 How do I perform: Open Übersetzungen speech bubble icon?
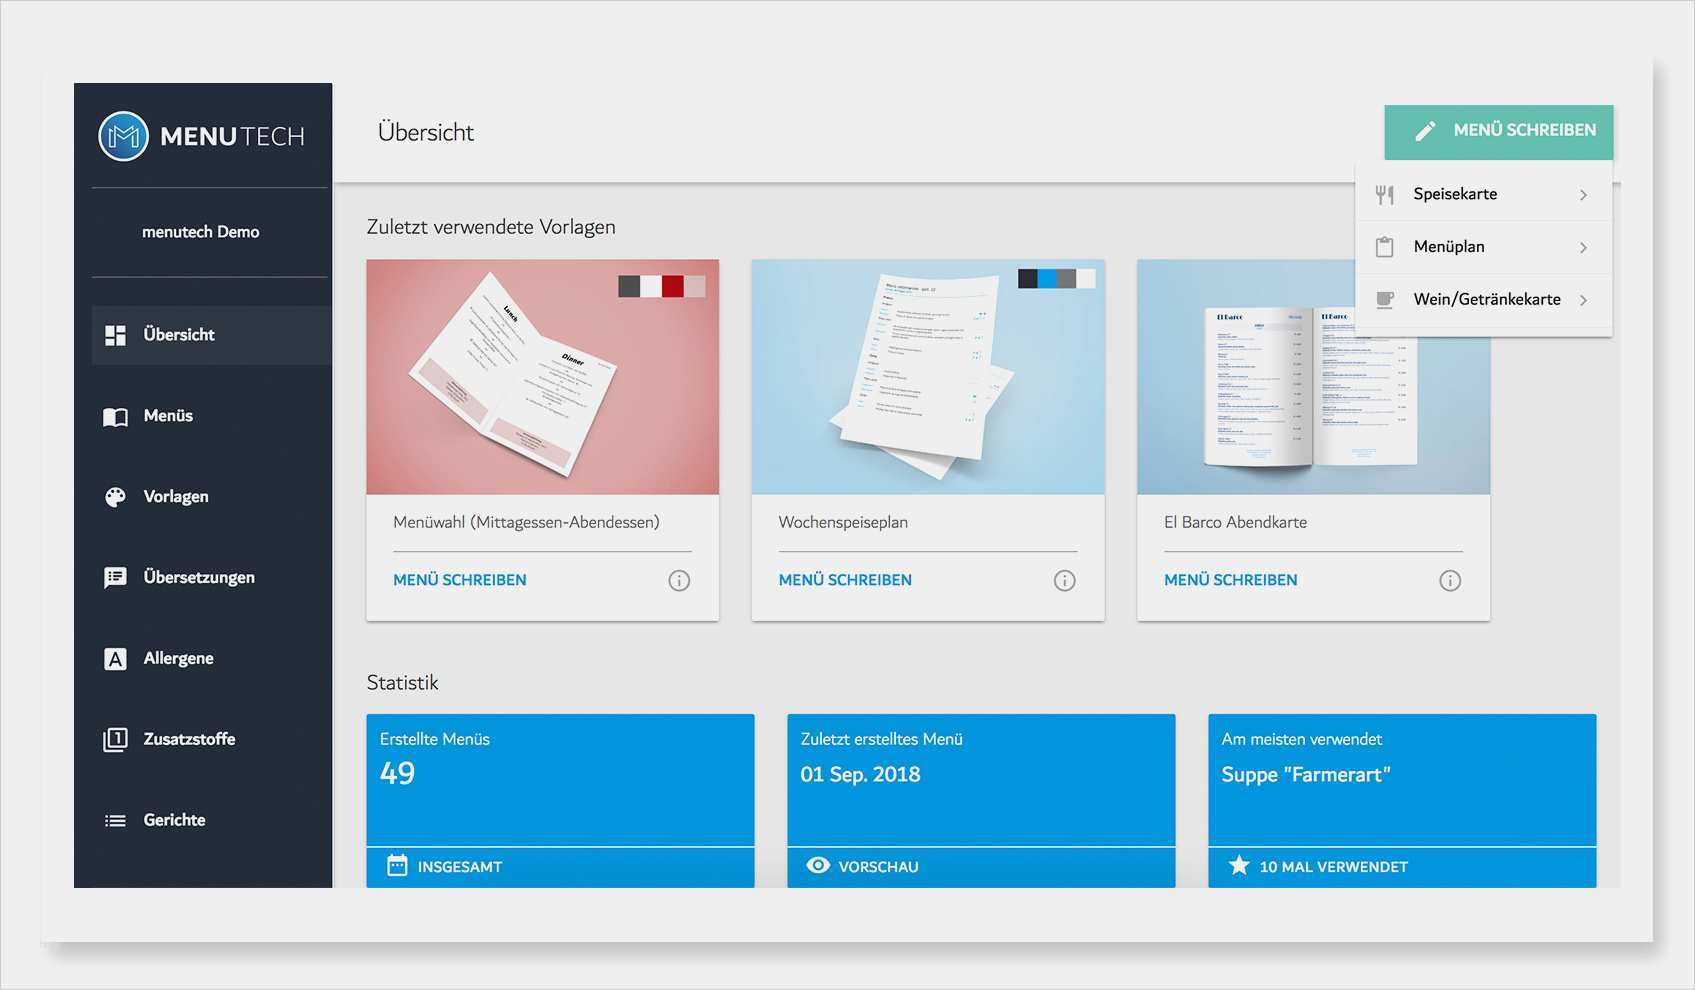tap(116, 578)
